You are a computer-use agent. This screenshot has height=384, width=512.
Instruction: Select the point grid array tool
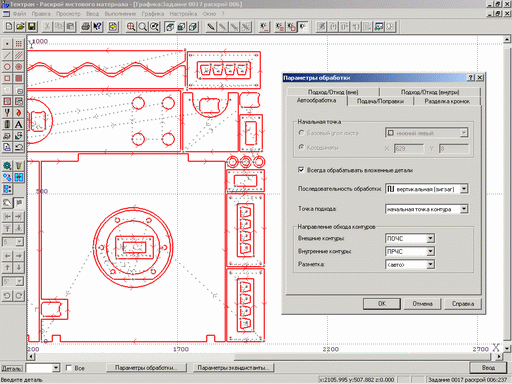tap(19, 44)
